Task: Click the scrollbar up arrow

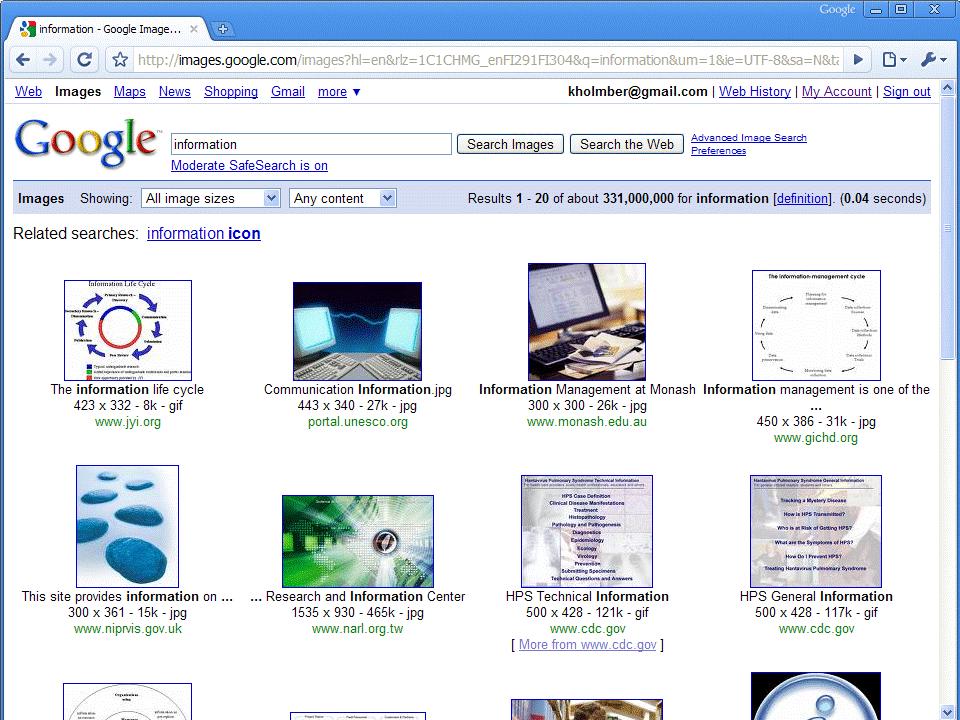Action: 948,88
